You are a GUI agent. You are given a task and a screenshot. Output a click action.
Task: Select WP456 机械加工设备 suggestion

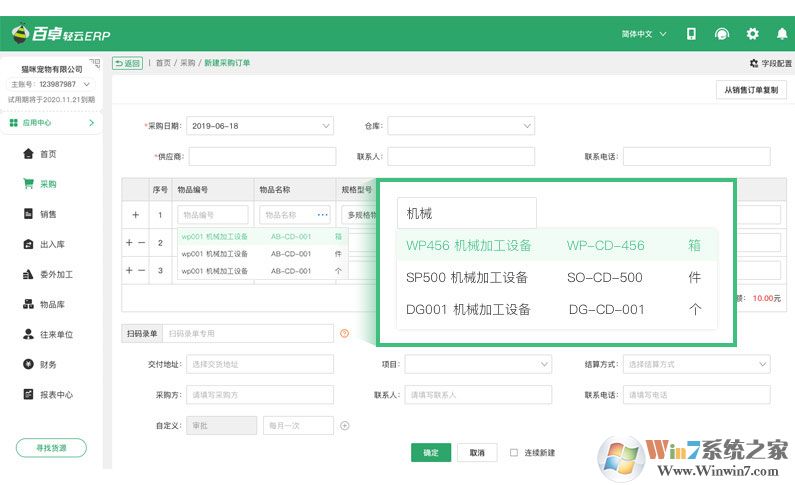coord(557,245)
